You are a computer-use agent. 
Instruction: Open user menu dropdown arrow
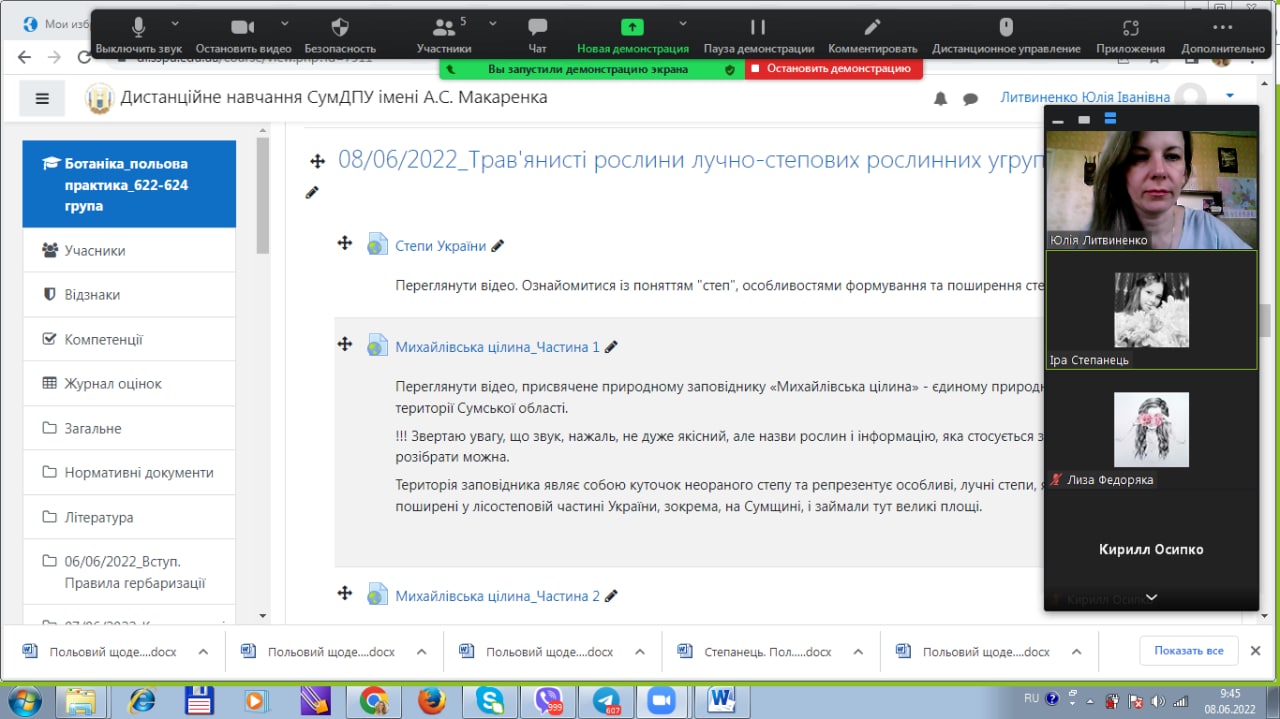(x=1229, y=96)
